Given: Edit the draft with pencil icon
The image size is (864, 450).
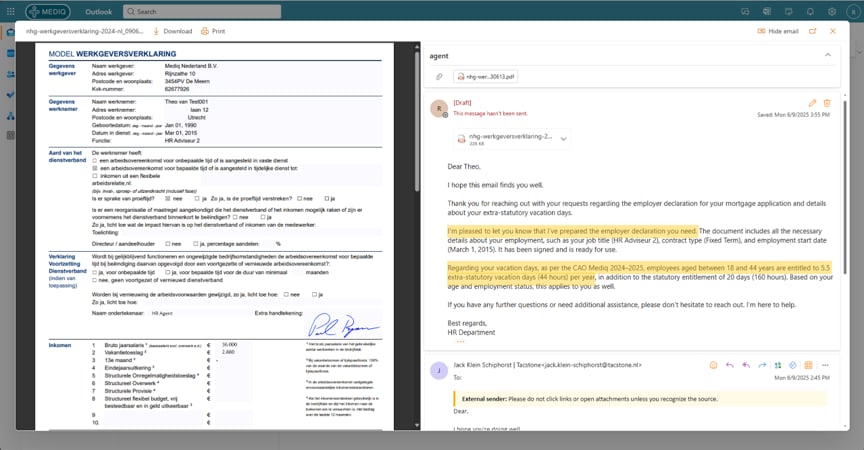Looking at the screenshot, I should pos(812,103).
